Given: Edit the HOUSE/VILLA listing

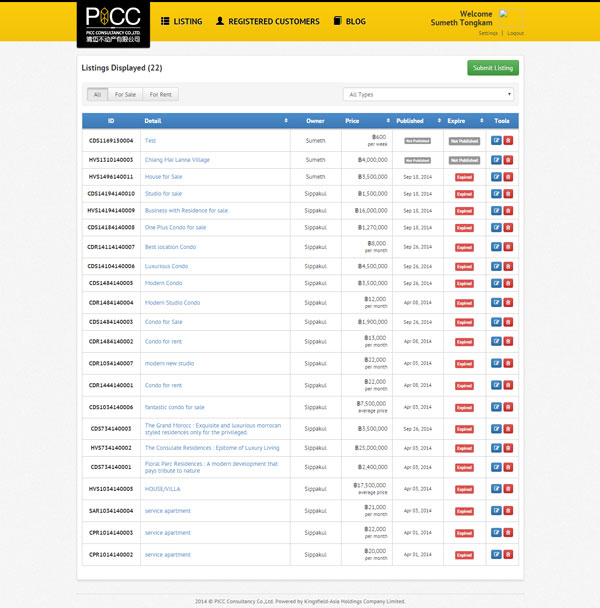Looking at the screenshot, I should pos(496,489).
